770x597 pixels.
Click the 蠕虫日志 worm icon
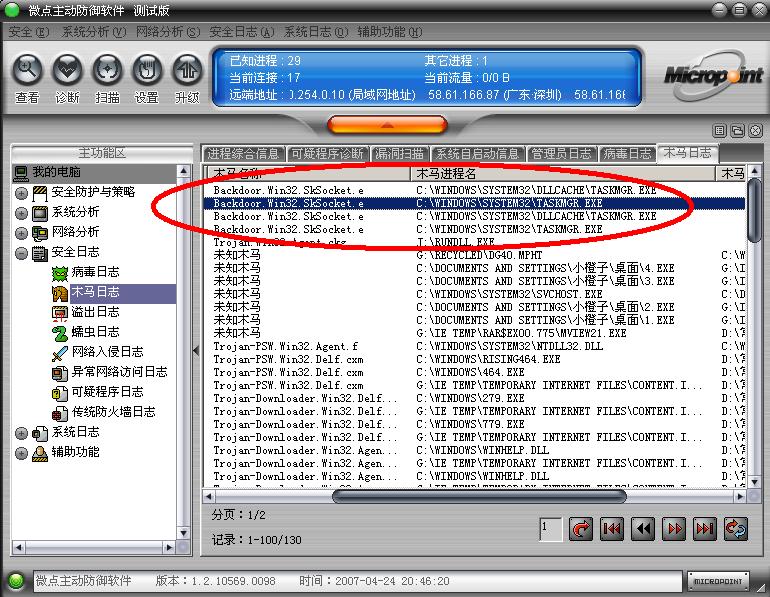(59, 333)
